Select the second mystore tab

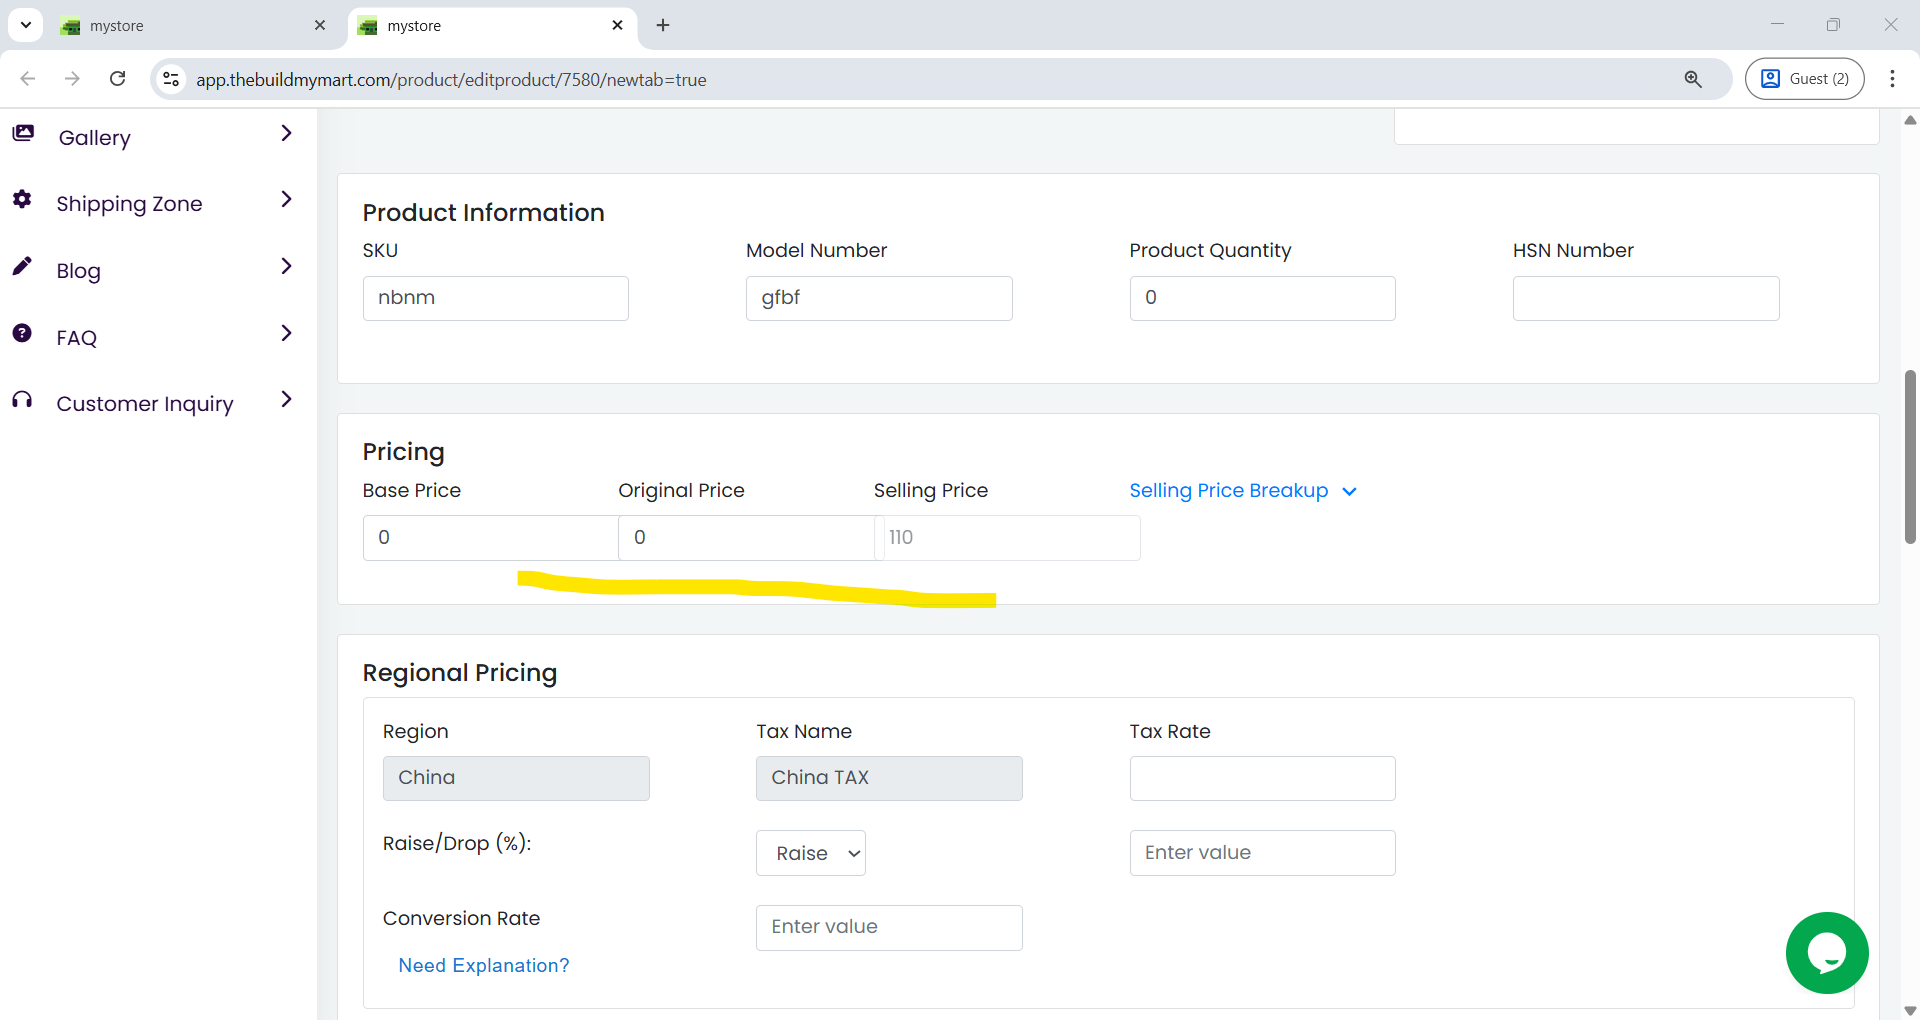click(x=490, y=25)
